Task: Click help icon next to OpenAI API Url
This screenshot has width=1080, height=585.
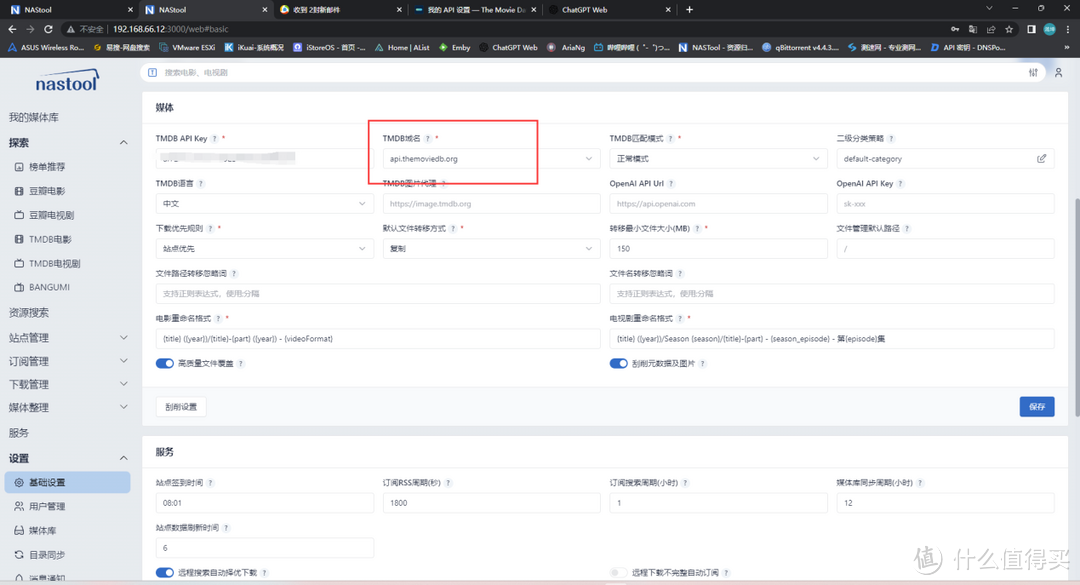Action: pyautogui.click(x=672, y=184)
